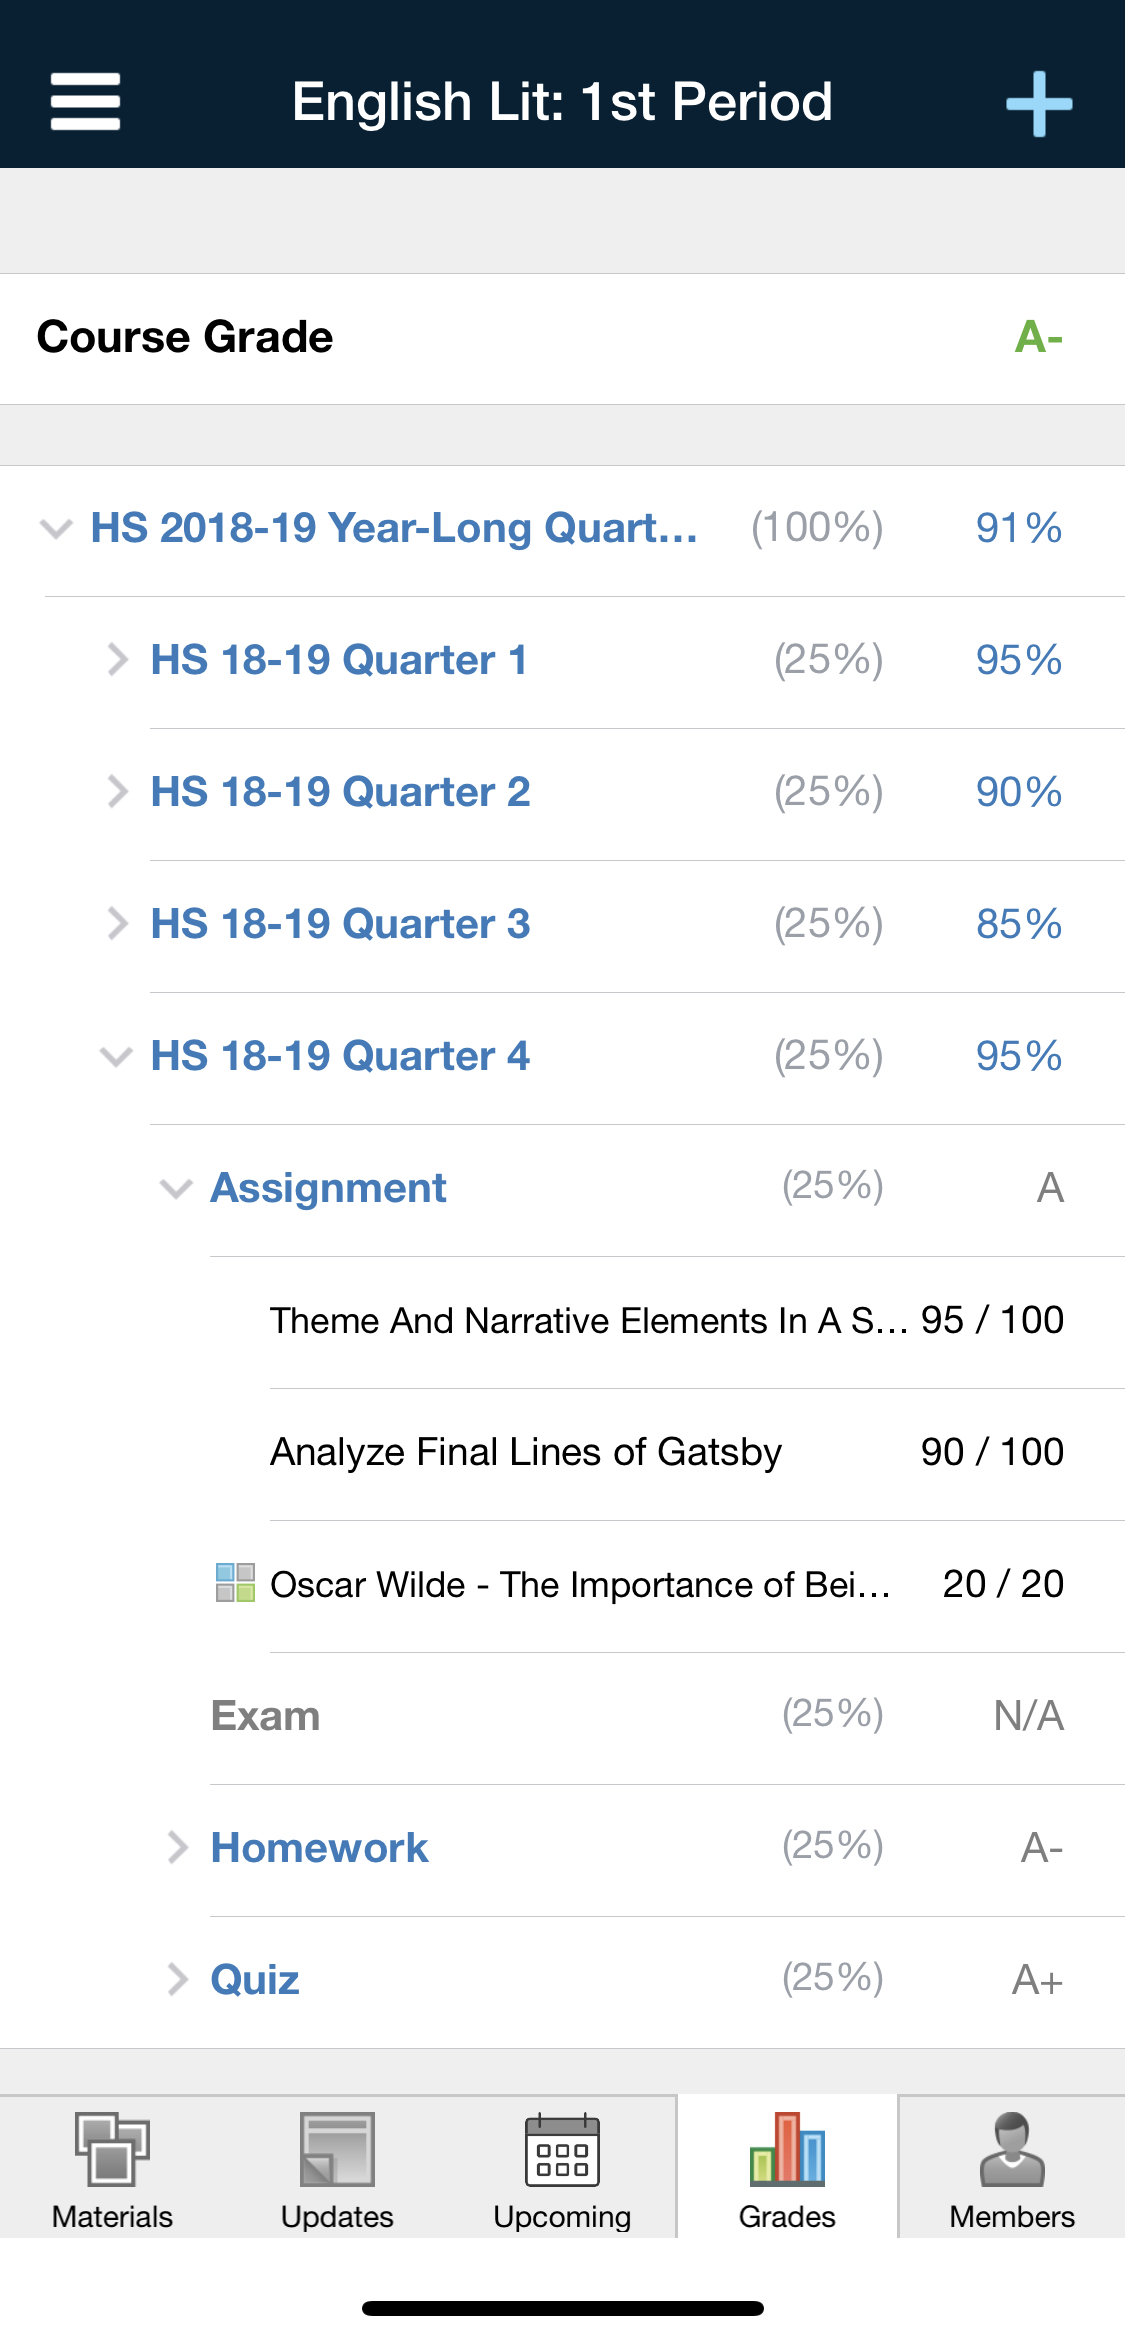Tap the rubric icon beside Oscar Wilde

(235, 1583)
